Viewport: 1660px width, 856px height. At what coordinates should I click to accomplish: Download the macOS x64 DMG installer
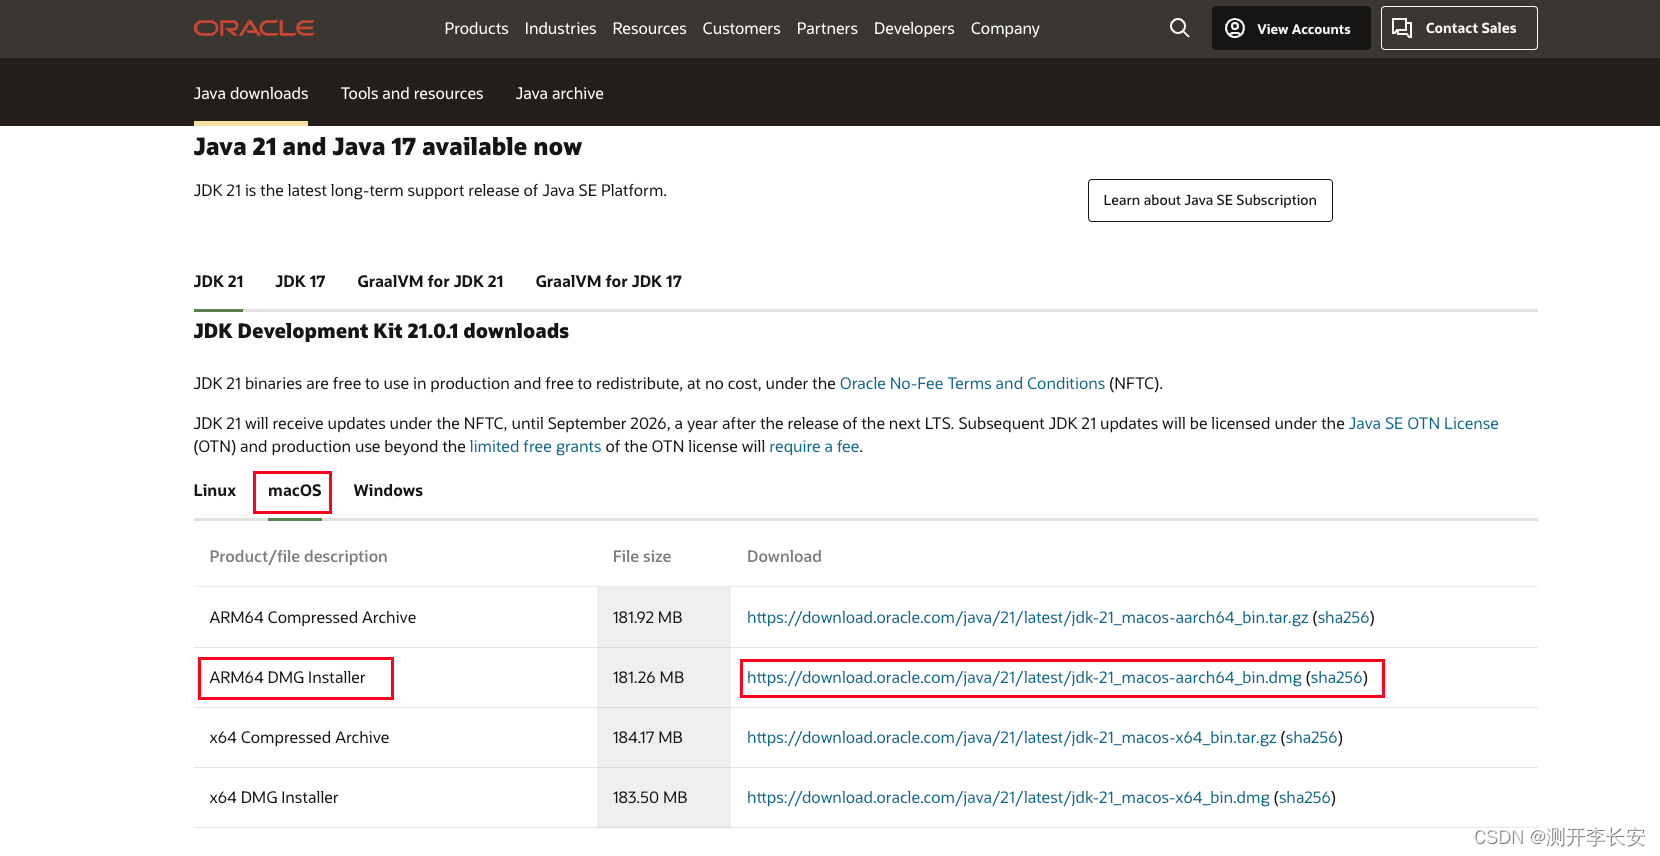coord(1008,797)
